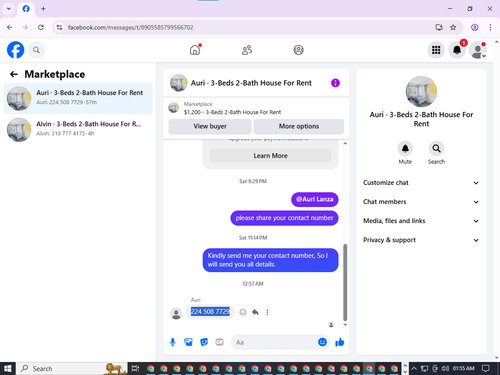Reload the page in browser
Viewport: 500px width, 375px height.
pos(41,27)
